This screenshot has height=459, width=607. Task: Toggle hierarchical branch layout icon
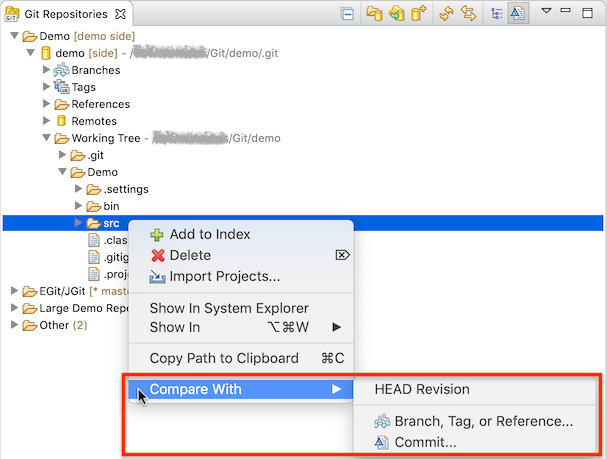point(497,14)
